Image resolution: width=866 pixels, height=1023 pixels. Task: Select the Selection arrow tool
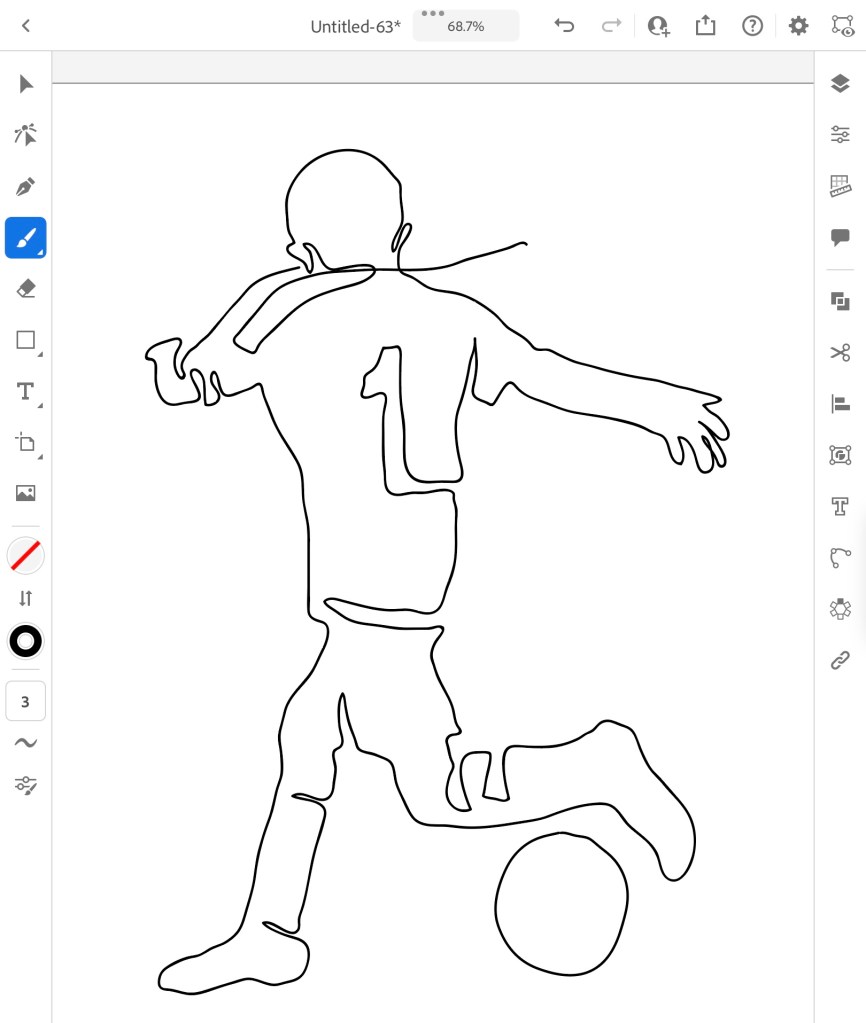pyautogui.click(x=26, y=84)
